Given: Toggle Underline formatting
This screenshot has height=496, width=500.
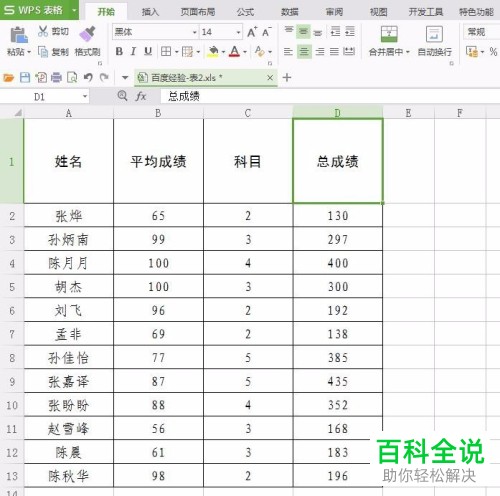Looking at the screenshot, I should pyautogui.click(x=148, y=51).
